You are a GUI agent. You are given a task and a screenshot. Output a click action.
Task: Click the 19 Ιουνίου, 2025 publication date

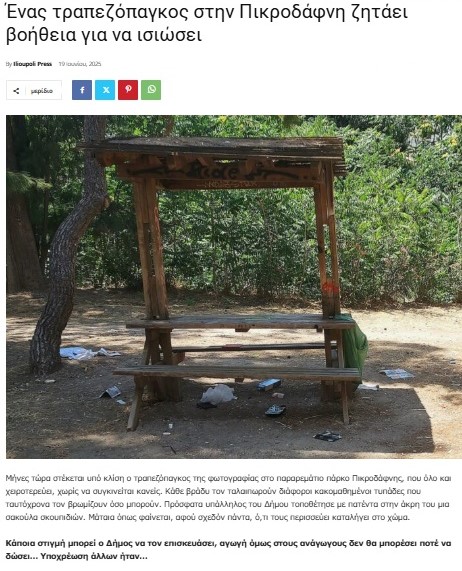tap(80, 64)
